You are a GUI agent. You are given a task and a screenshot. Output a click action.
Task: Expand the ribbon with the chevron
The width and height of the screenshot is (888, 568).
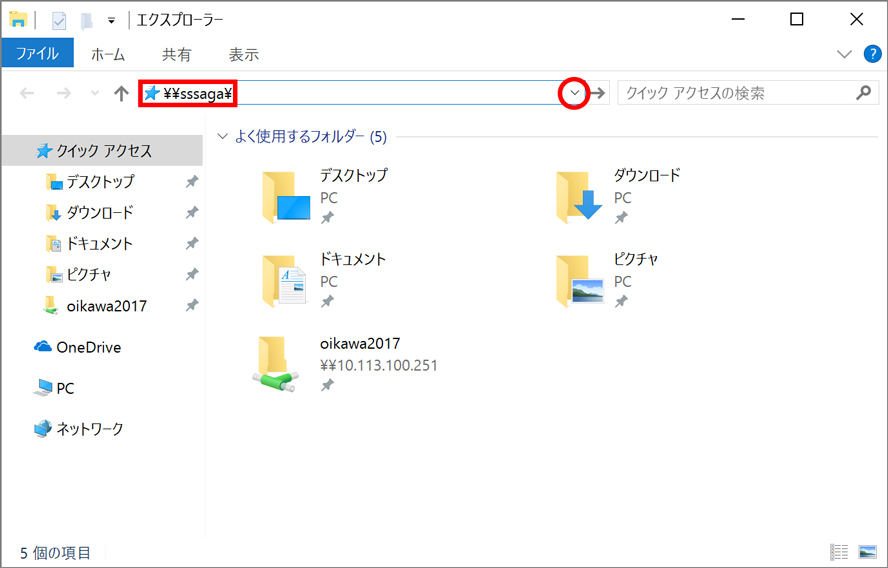tap(843, 54)
